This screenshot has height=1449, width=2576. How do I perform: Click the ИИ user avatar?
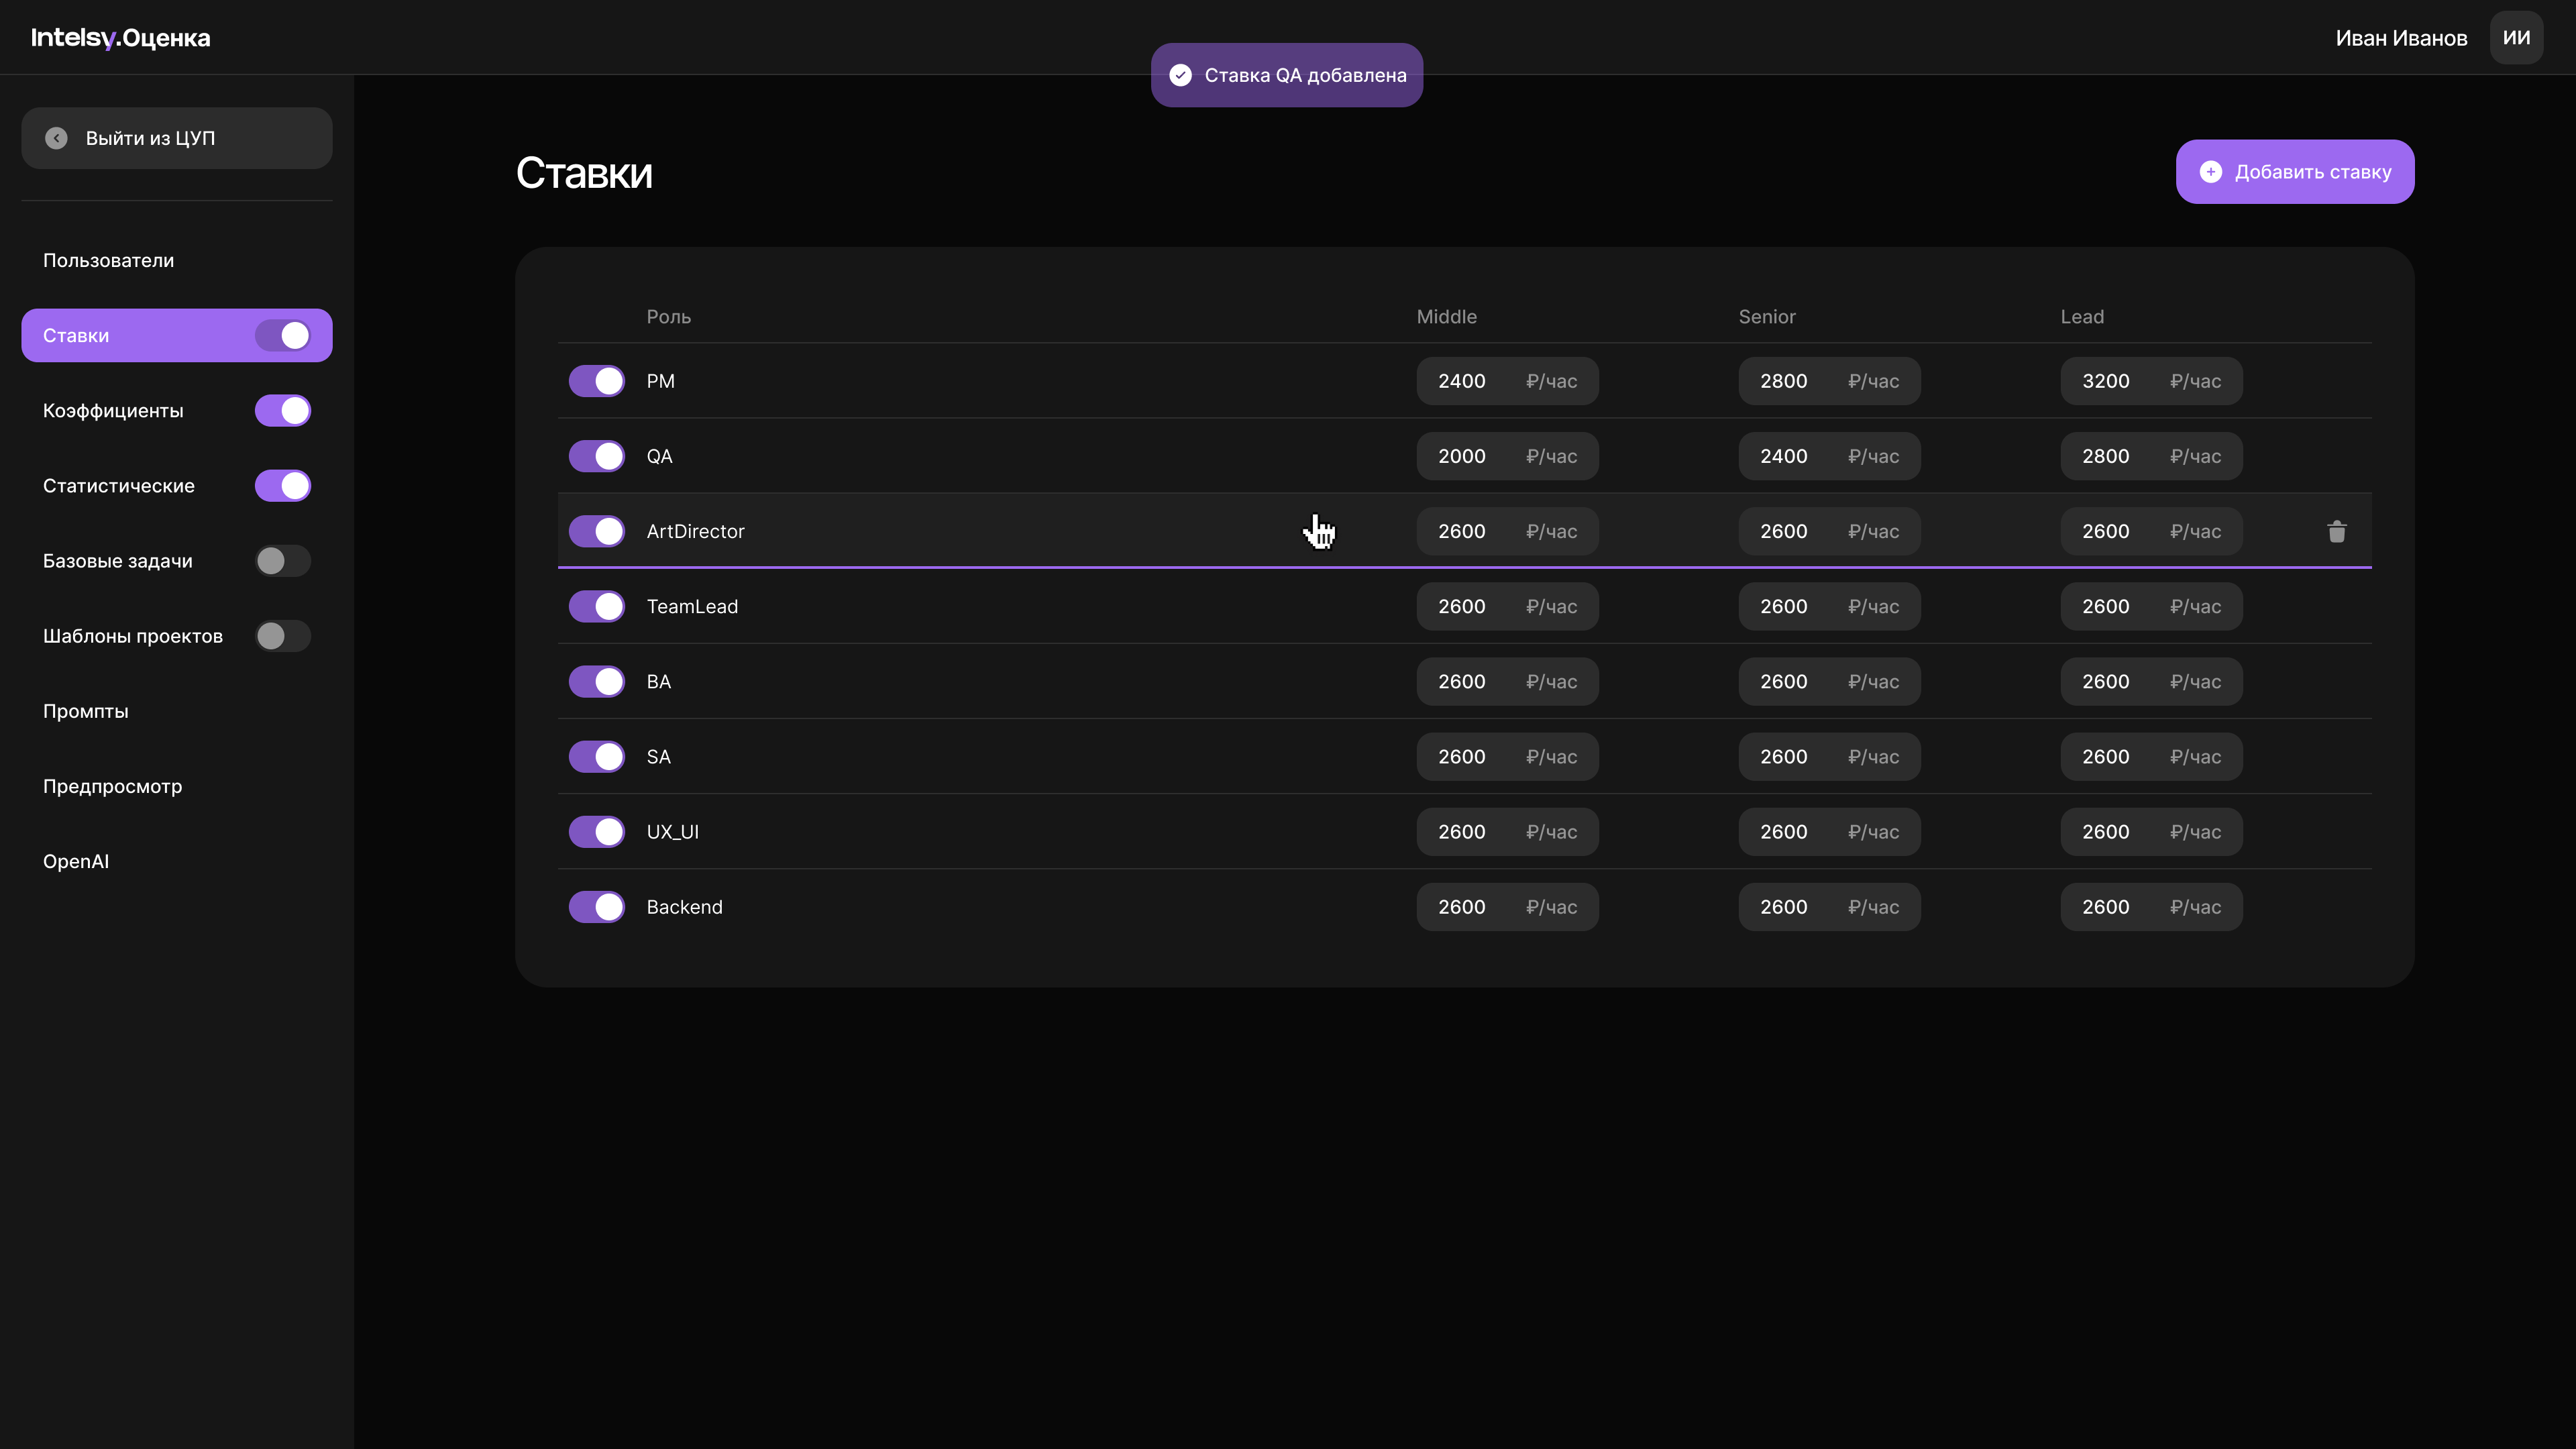click(2516, 38)
